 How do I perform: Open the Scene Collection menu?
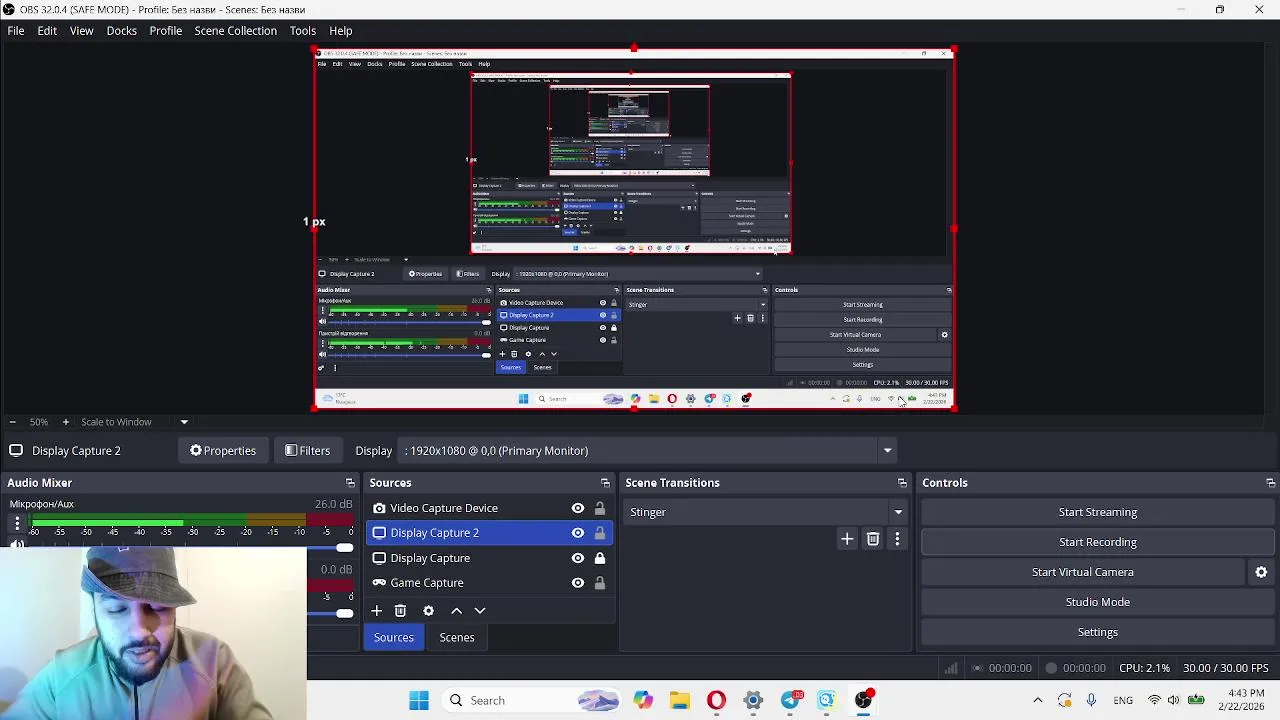coord(235,31)
